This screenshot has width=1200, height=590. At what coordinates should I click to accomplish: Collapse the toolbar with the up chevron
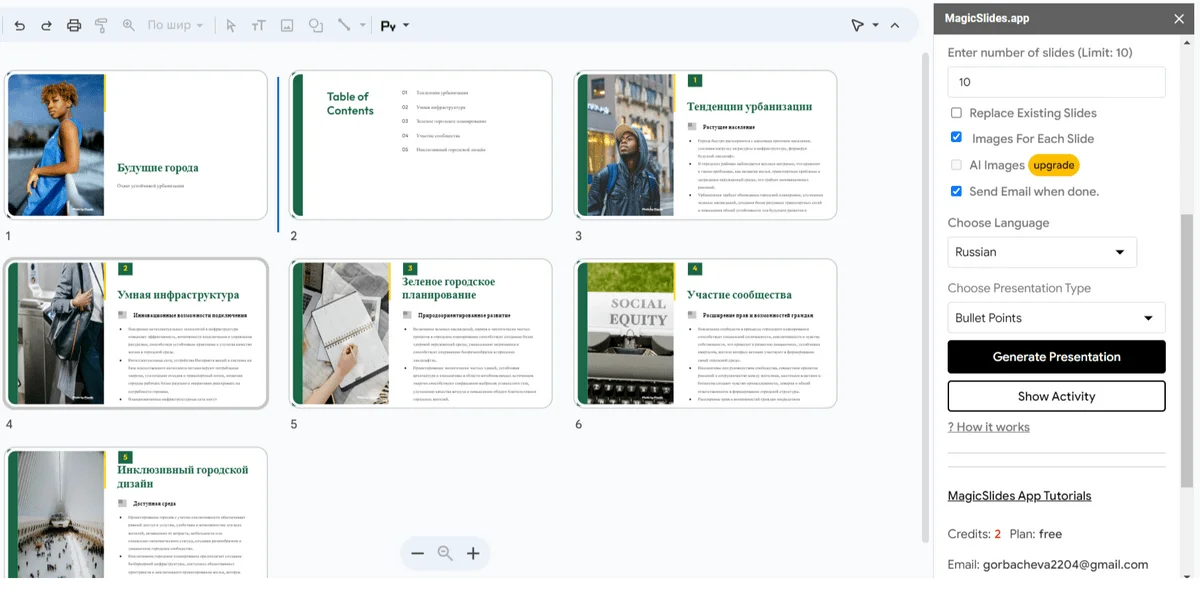pyautogui.click(x=895, y=25)
